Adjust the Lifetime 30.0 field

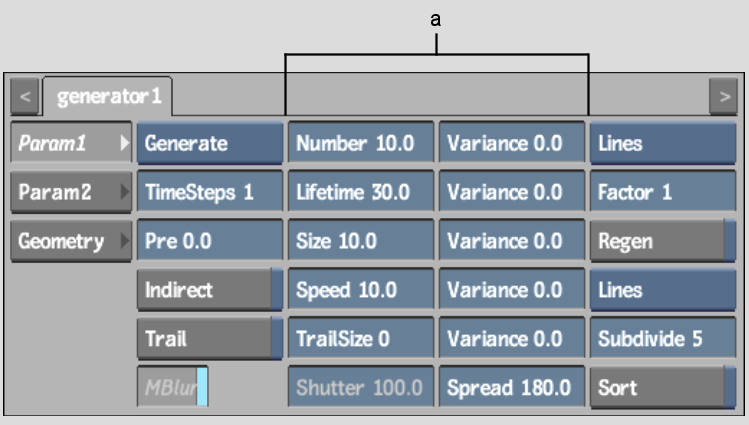(361, 192)
